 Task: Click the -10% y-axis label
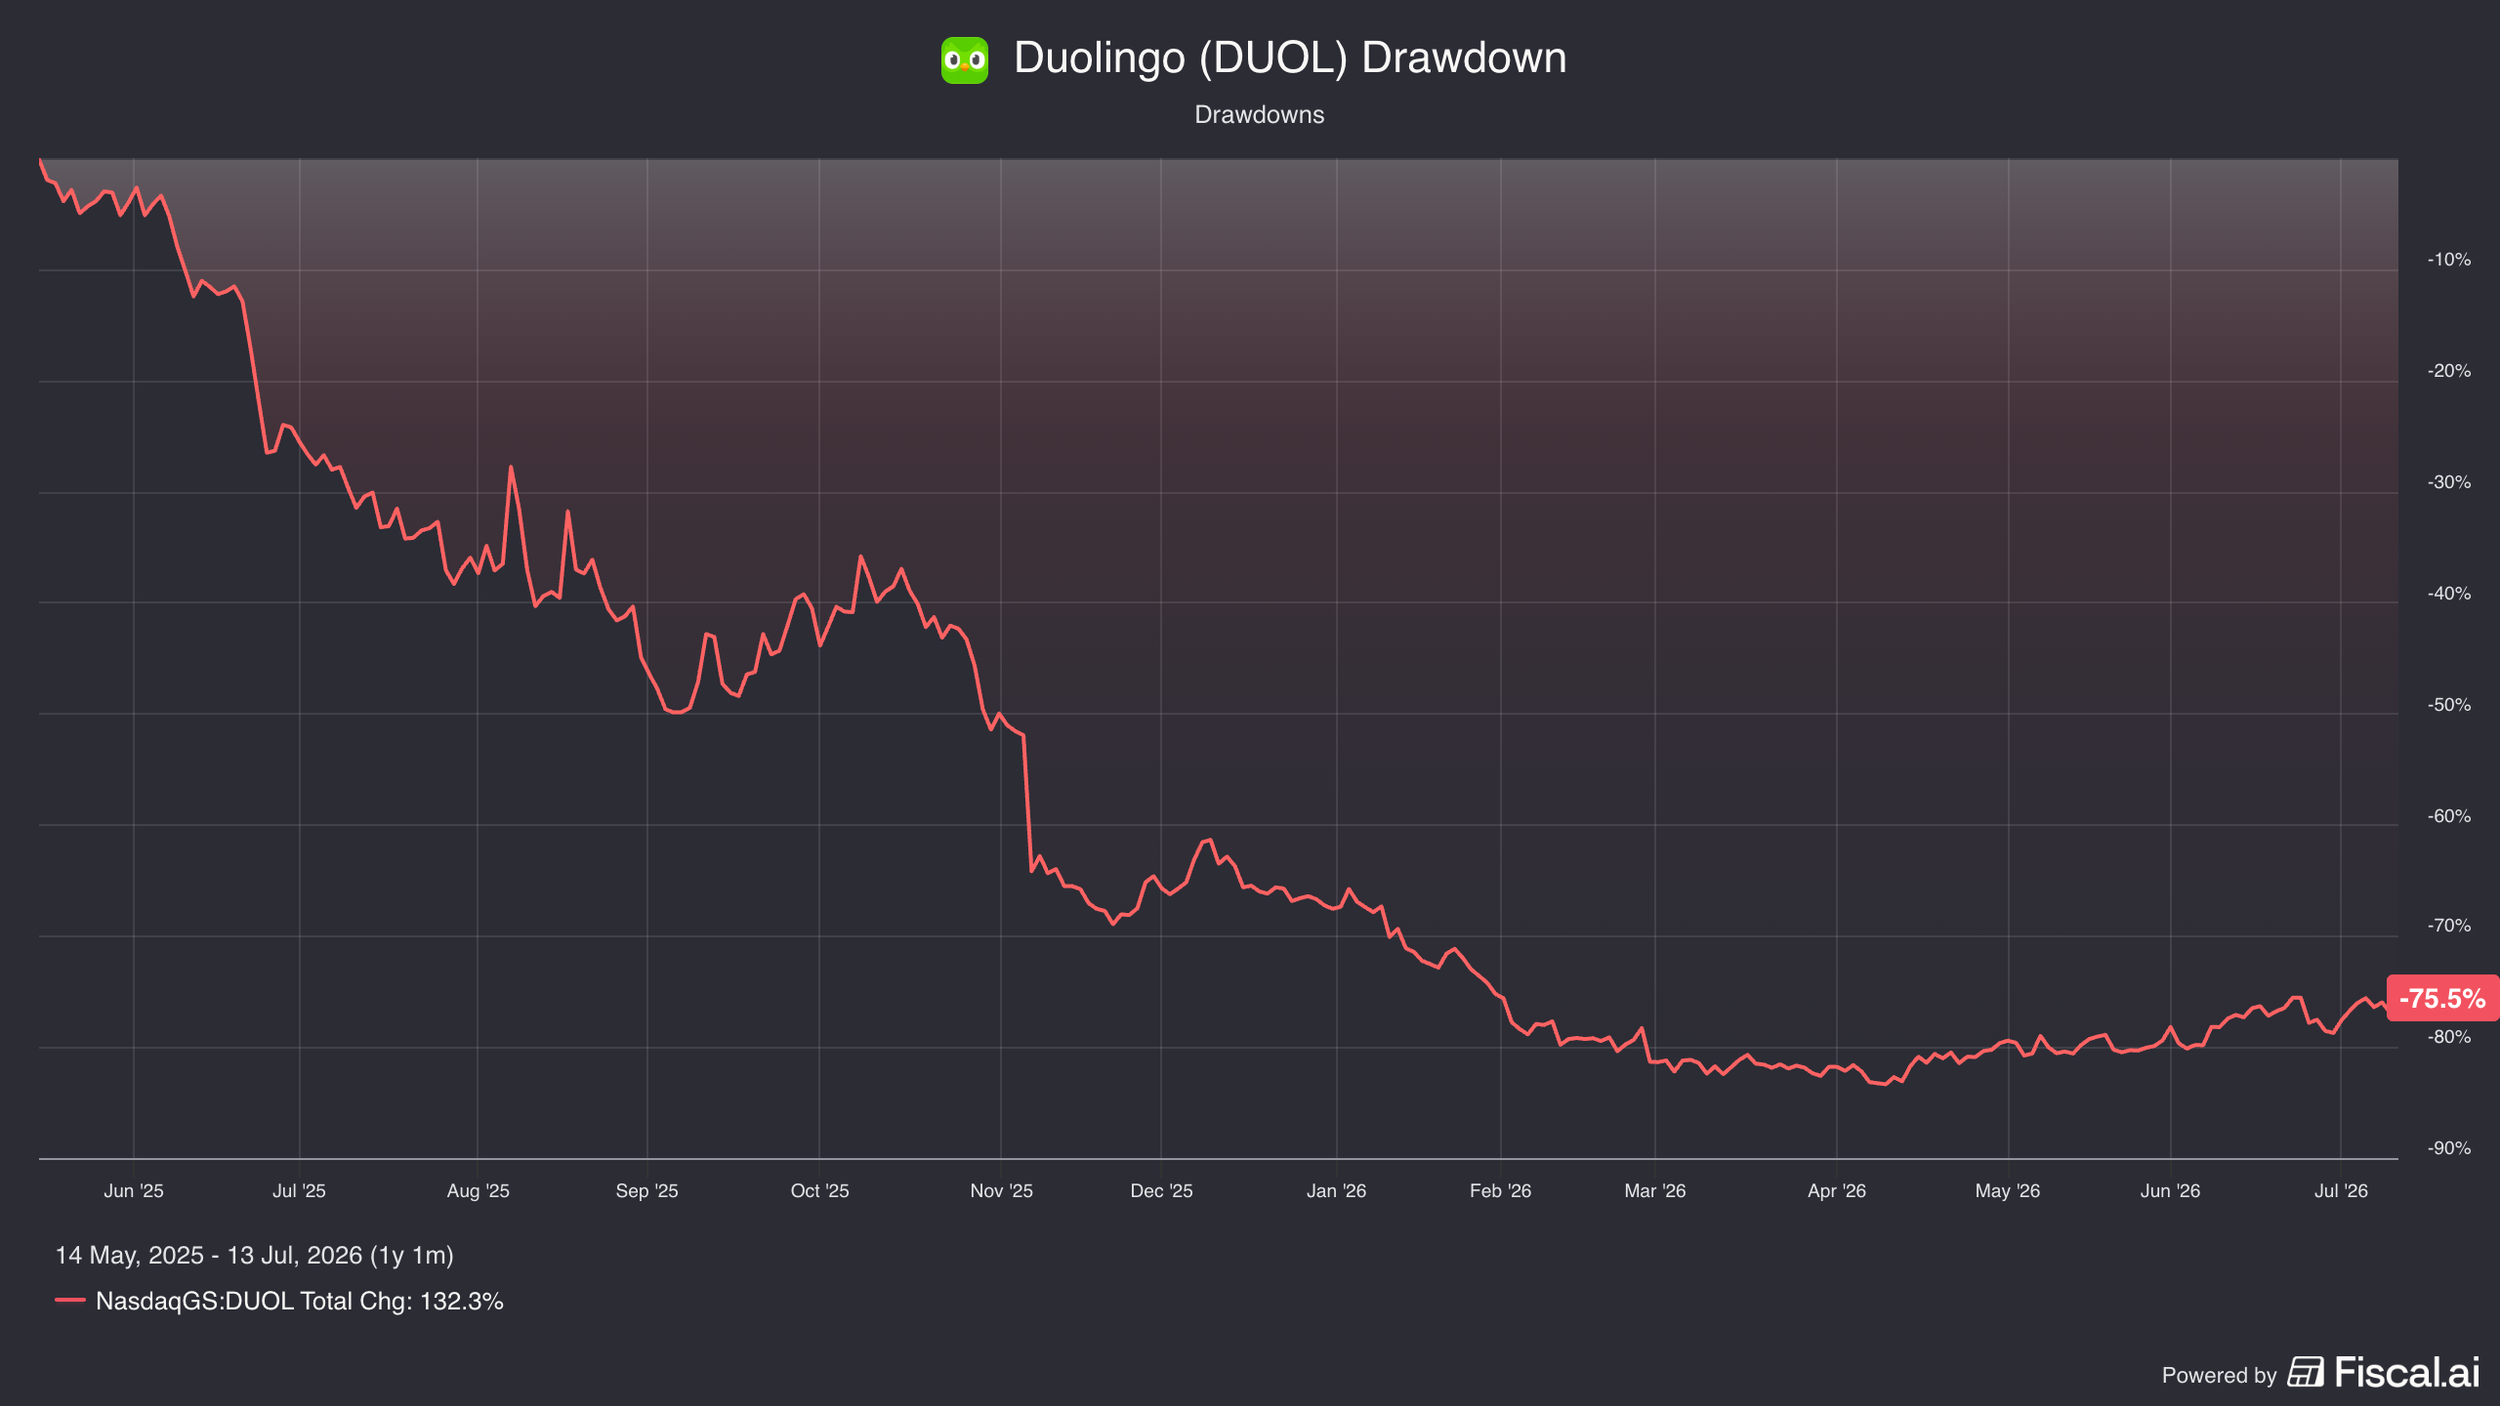(x=2449, y=260)
